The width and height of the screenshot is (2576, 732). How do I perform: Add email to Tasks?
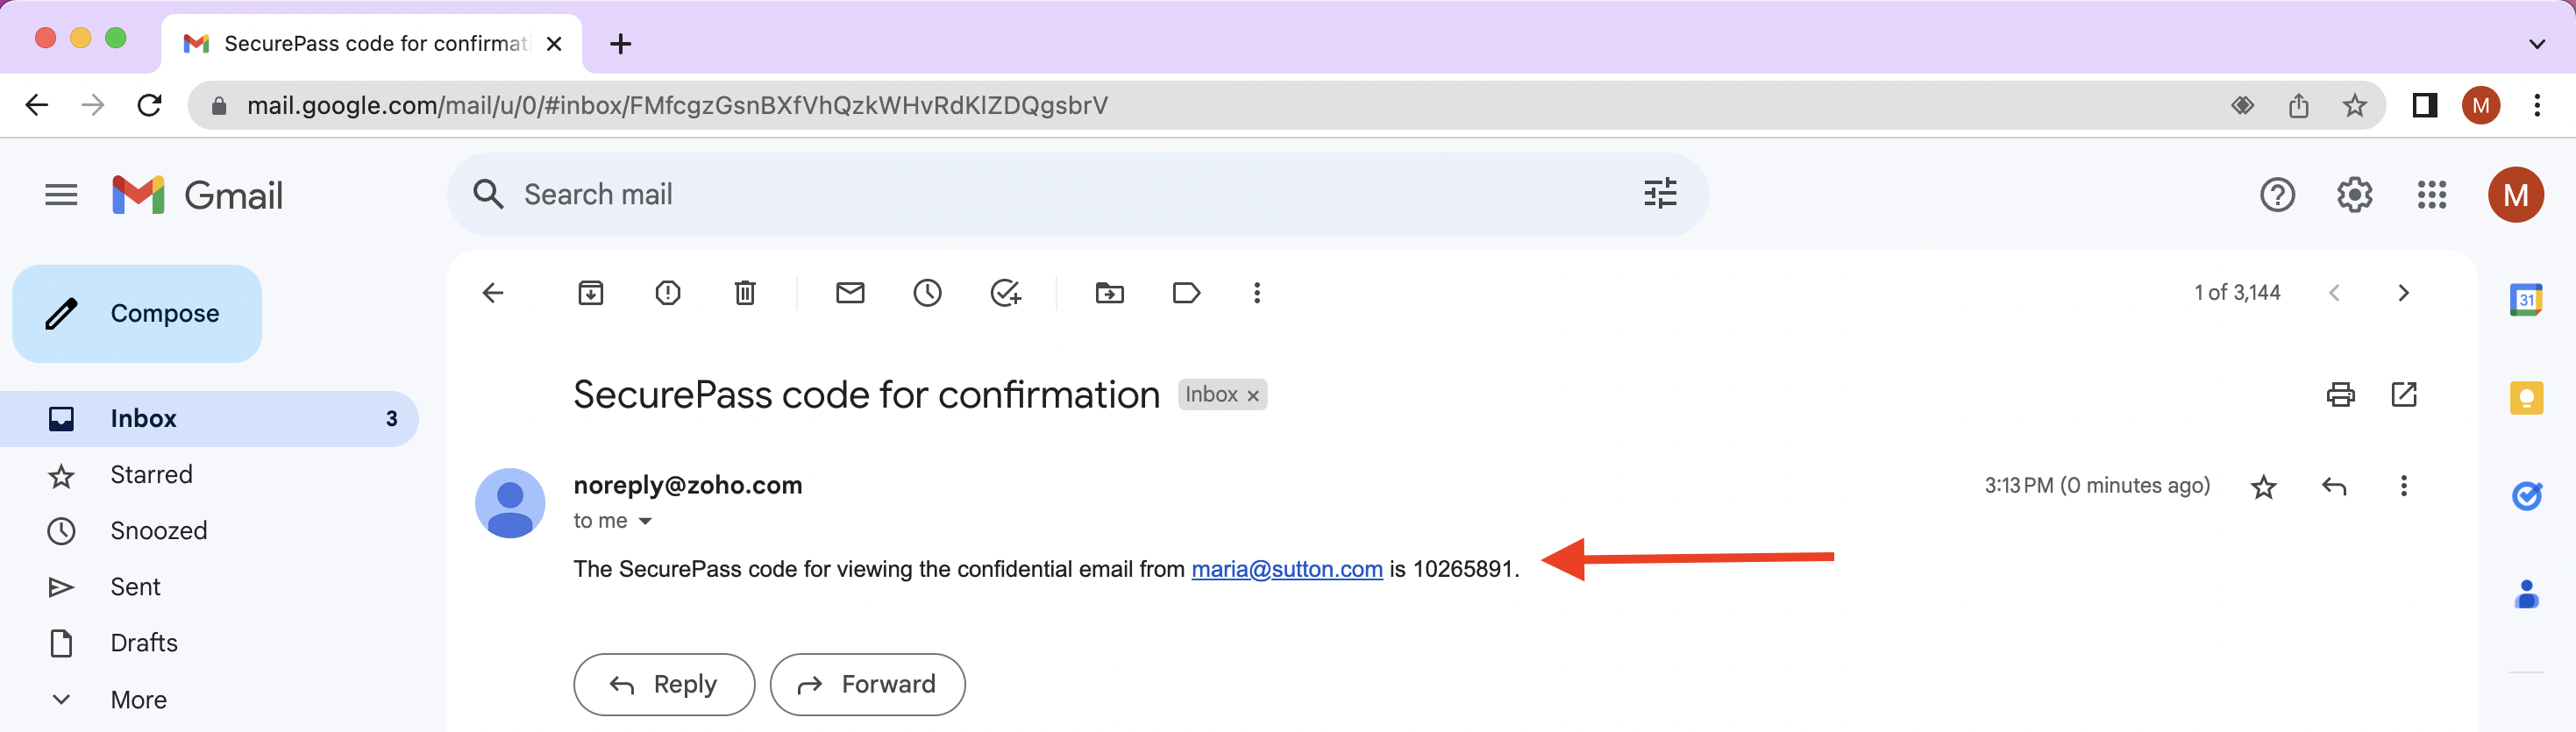click(1005, 293)
